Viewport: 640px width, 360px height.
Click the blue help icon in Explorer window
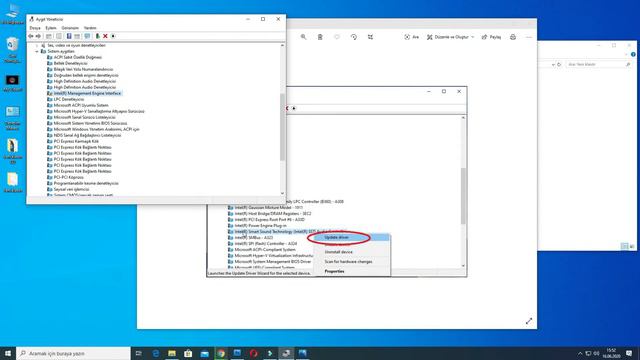[x=633, y=54]
